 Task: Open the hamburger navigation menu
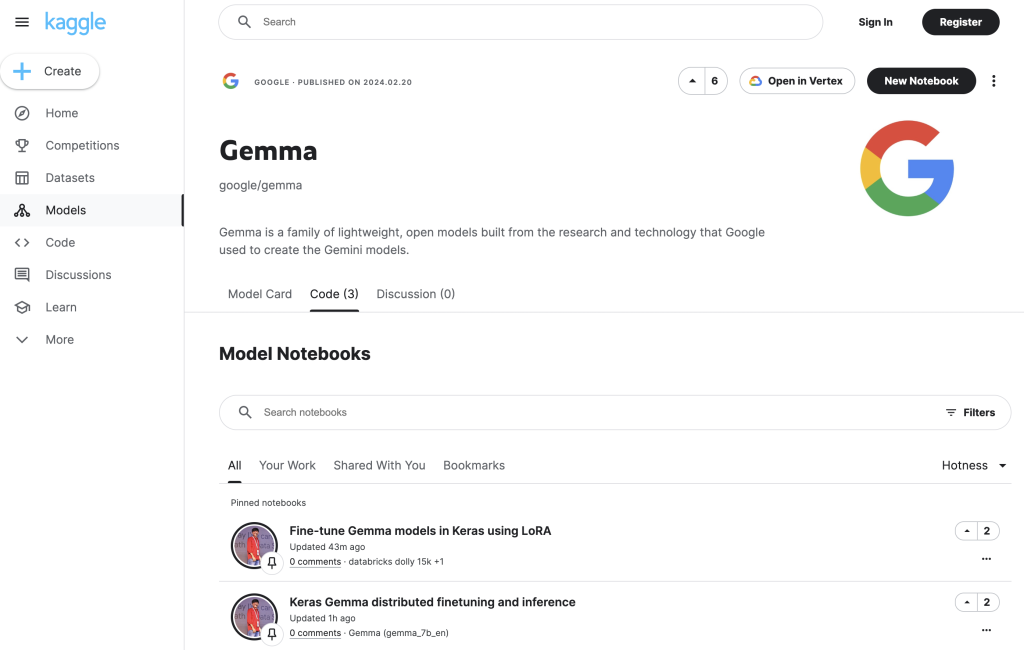pyautogui.click(x=22, y=22)
